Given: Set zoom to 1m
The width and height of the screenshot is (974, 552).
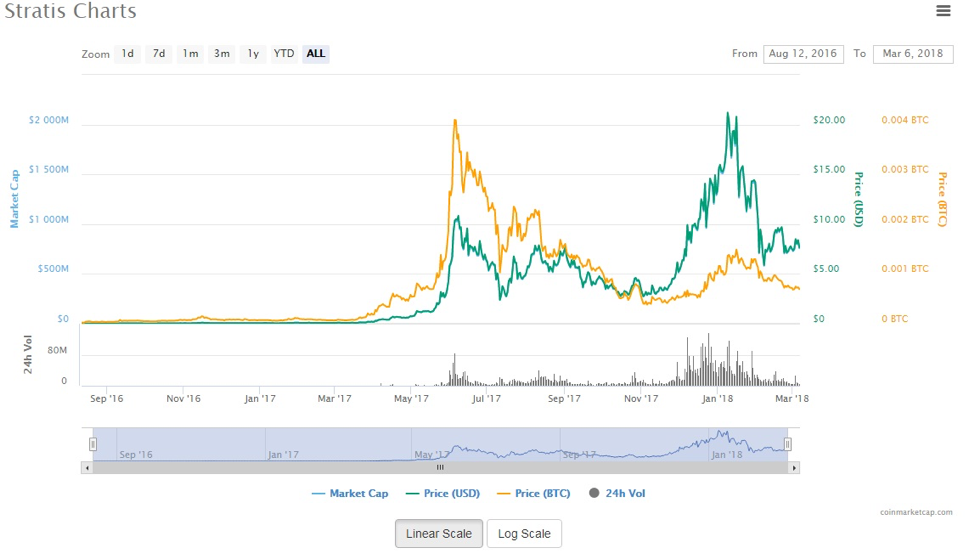Looking at the screenshot, I should (190, 54).
